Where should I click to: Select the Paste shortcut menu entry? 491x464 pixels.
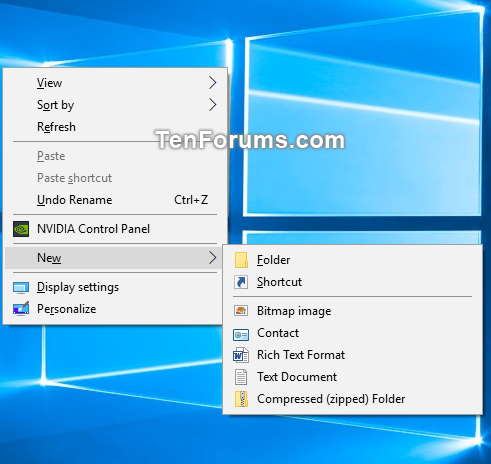[x=115, y=178]
